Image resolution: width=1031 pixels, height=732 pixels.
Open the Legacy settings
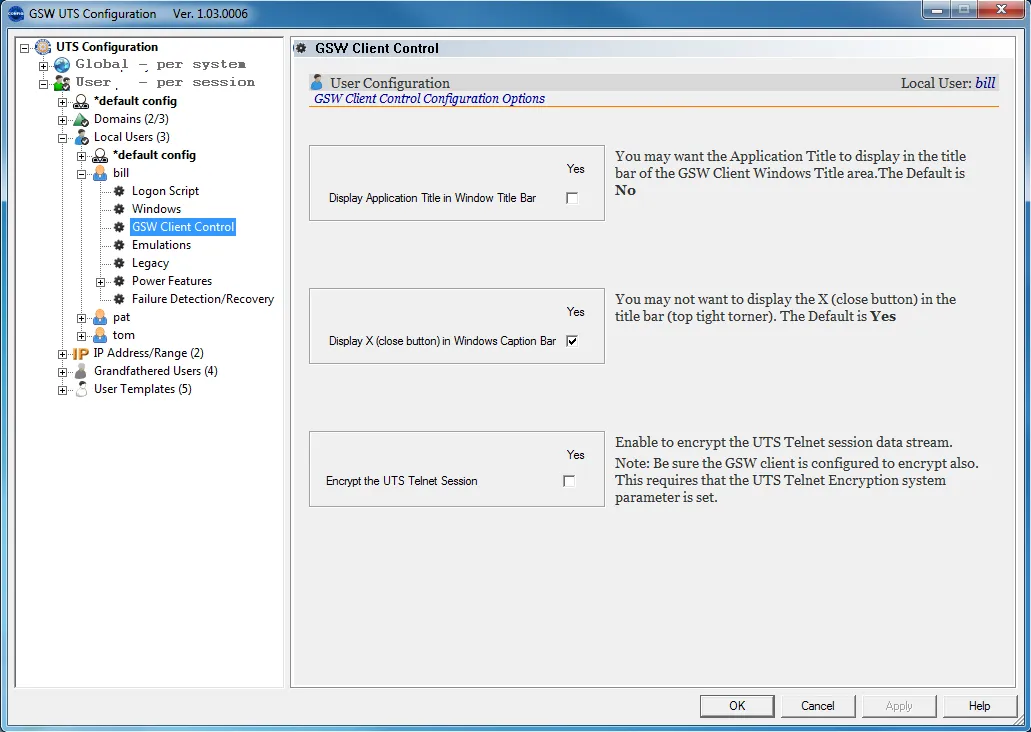pyautogui.click(x=150, y=263)
